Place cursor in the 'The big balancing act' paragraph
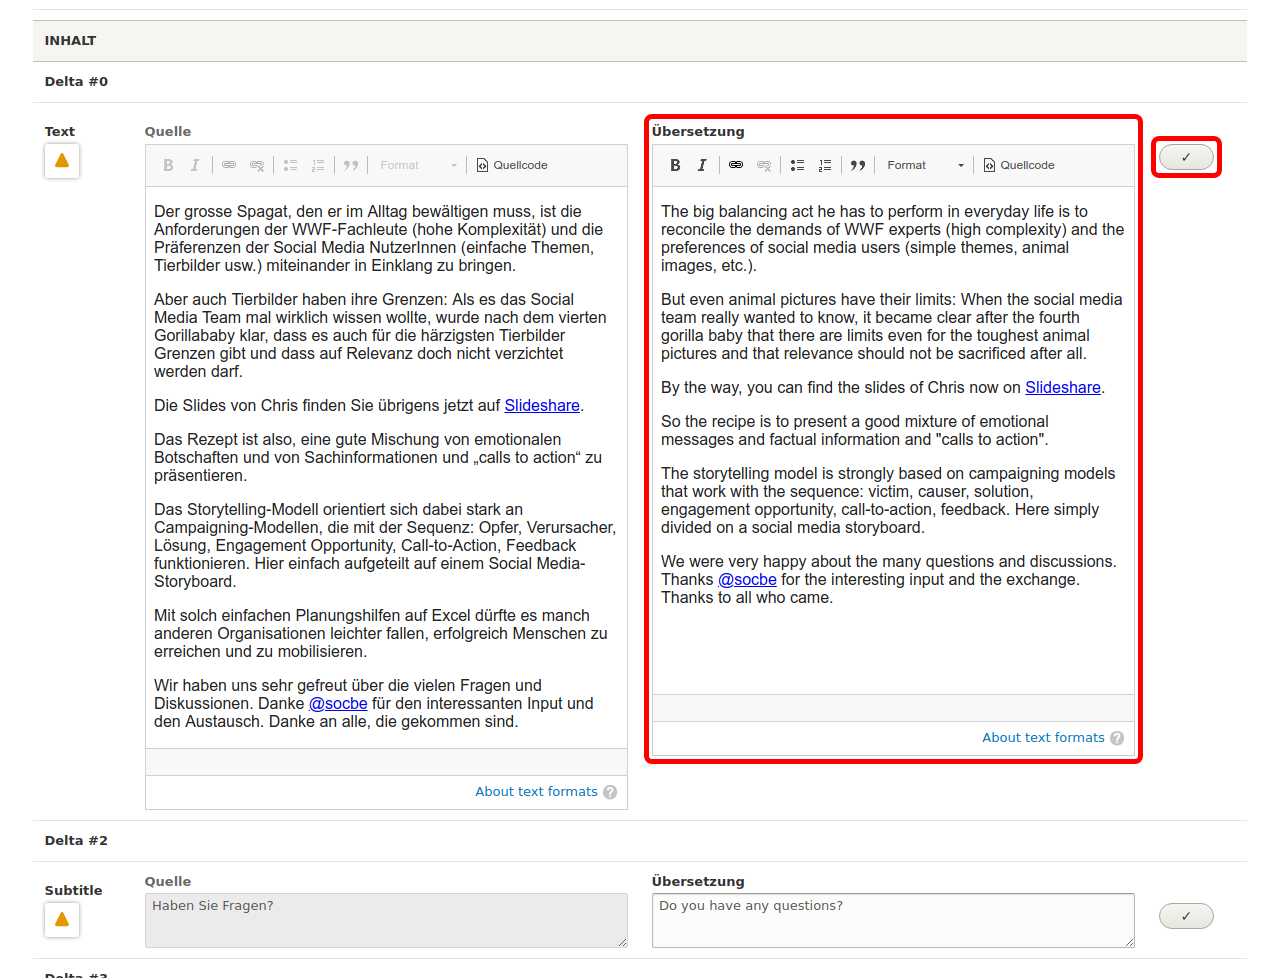The image size is (1280, 978). 892,238
